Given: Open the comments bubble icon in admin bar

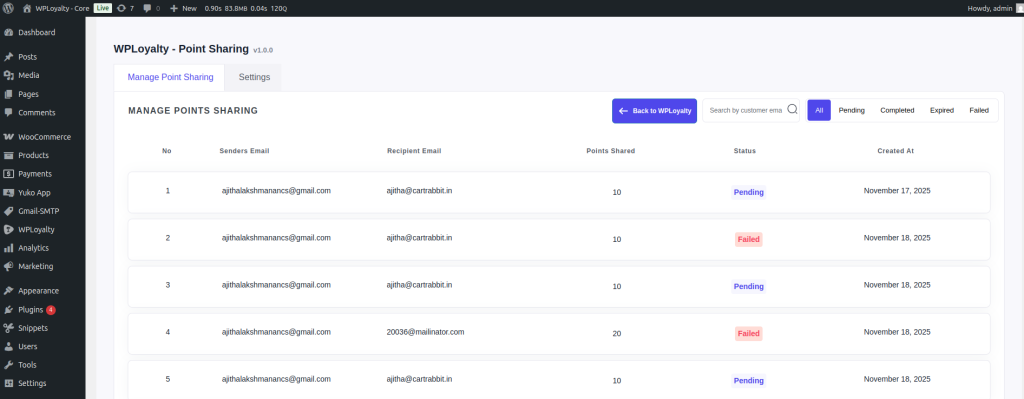Looking at the screenshot, I should (147, 8).
